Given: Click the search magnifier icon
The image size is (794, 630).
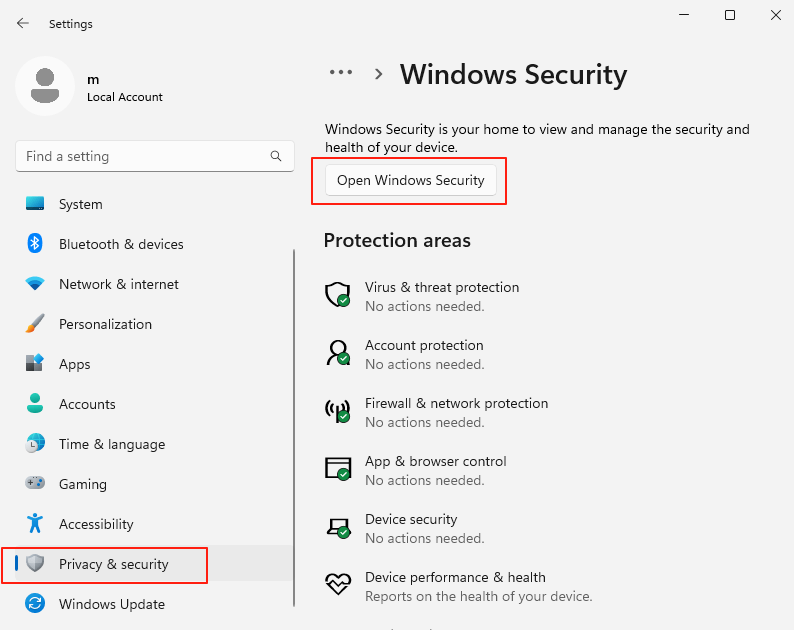Looking at the screenshot, I should 276,156.
